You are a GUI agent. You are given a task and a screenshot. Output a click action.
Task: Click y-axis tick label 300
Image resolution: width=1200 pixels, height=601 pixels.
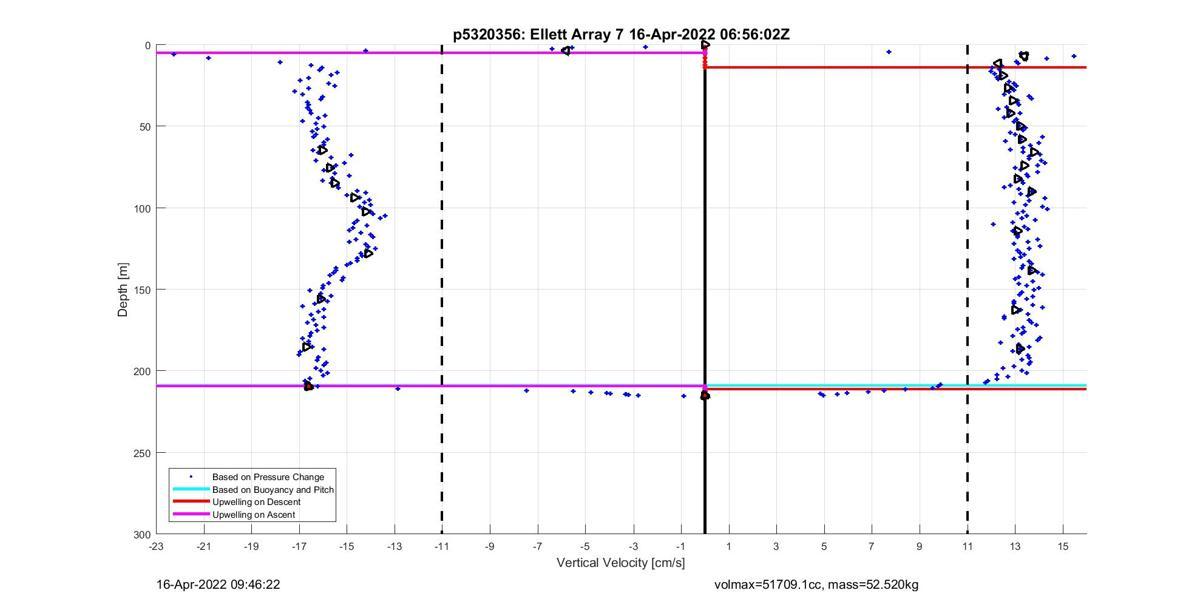click(141, 535)
